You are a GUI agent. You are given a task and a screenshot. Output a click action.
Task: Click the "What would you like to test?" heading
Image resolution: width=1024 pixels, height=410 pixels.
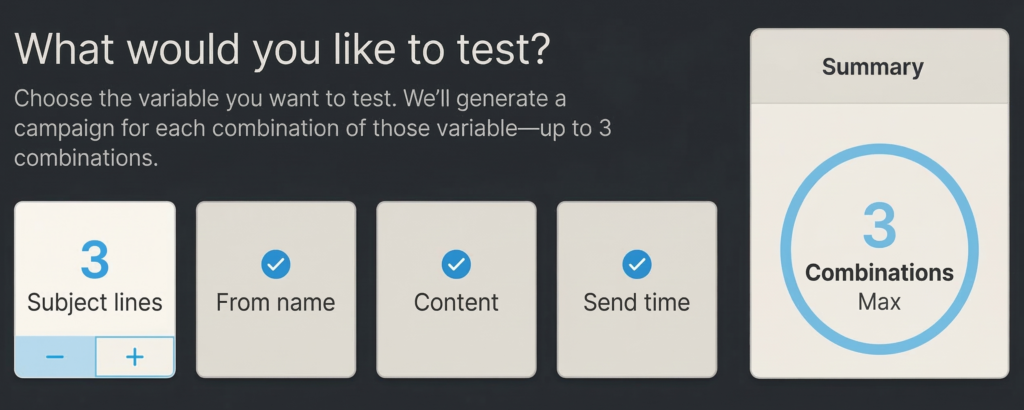pyautogui.click(x=282, y=50)
